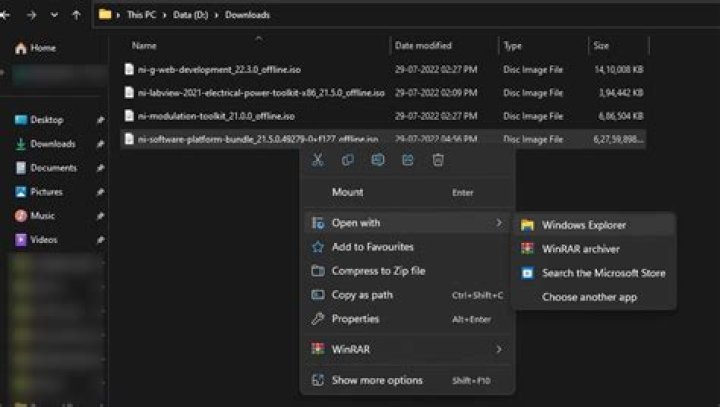The height and width of the screenshot is (407, 720).
Task: Unpin Downloads using its pin icon
Action: pos(100,144)
